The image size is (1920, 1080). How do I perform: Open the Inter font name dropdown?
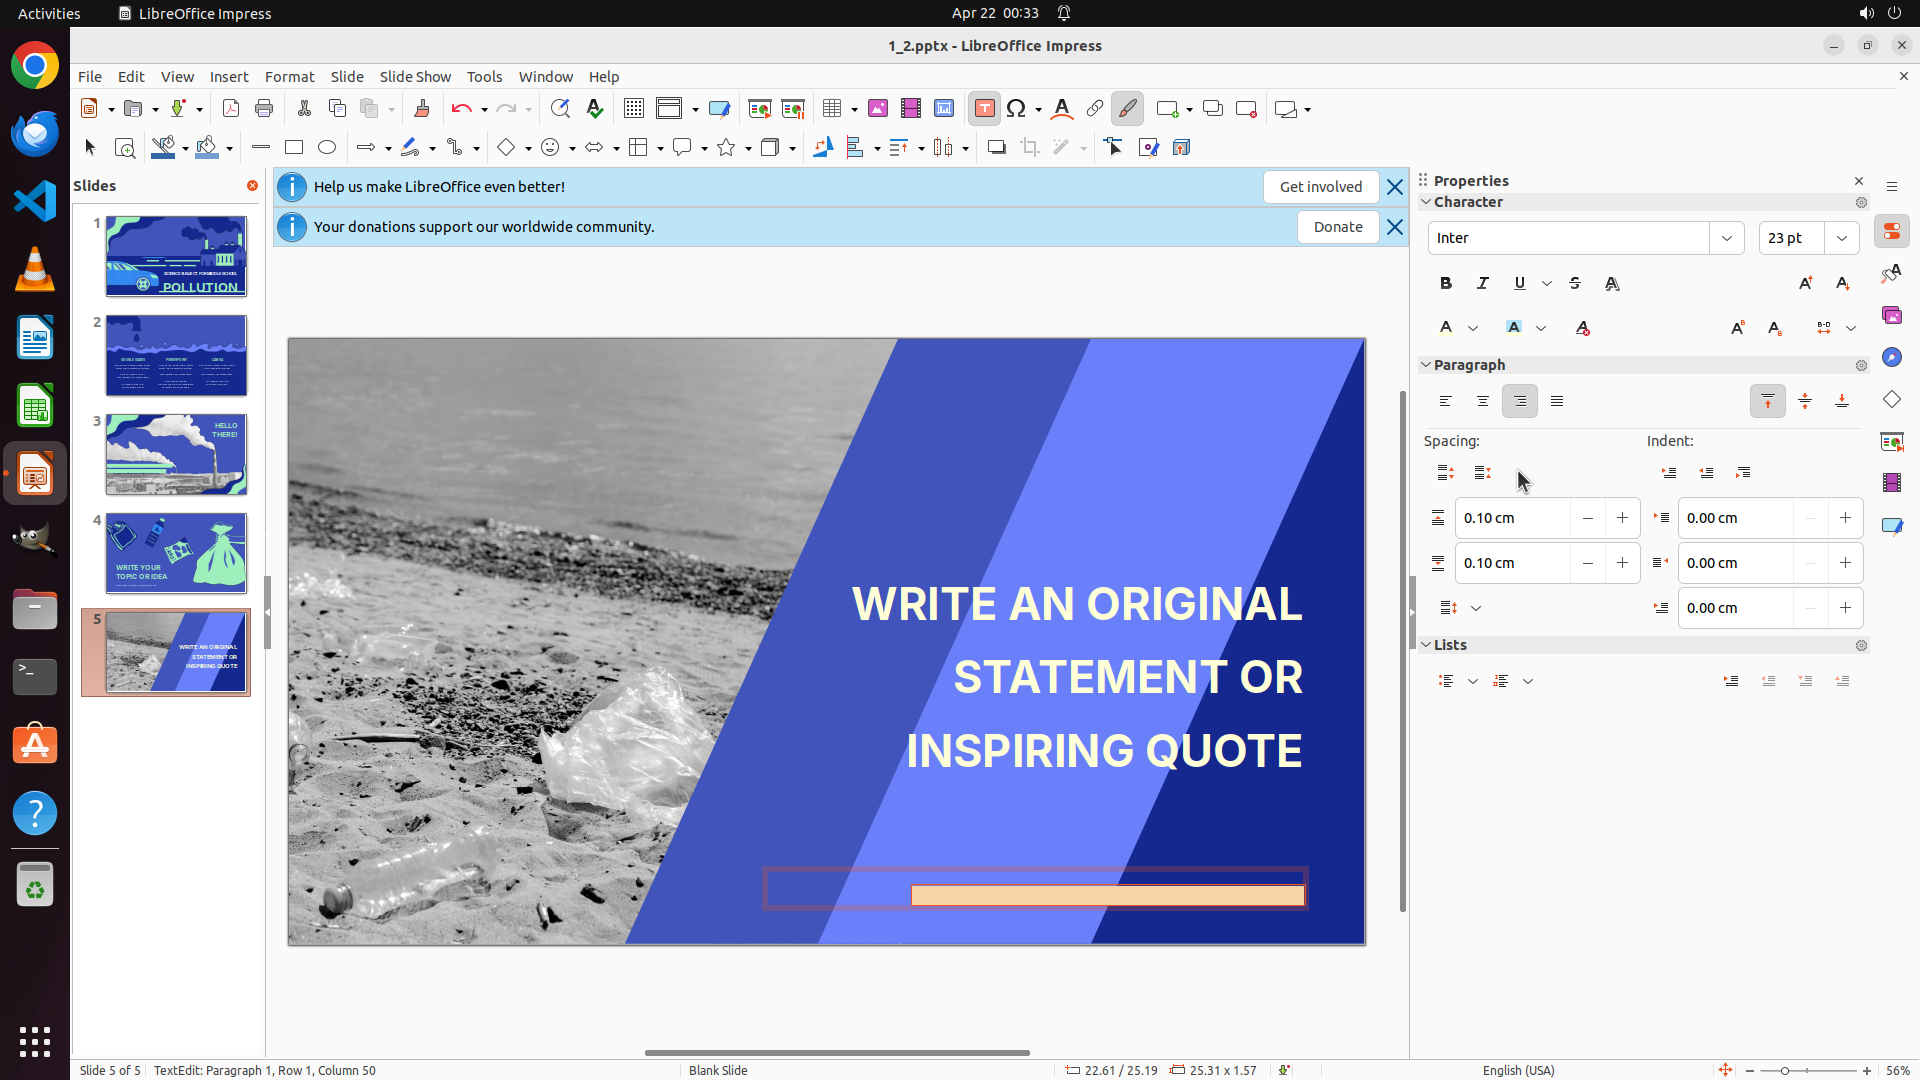(1726, 238)
